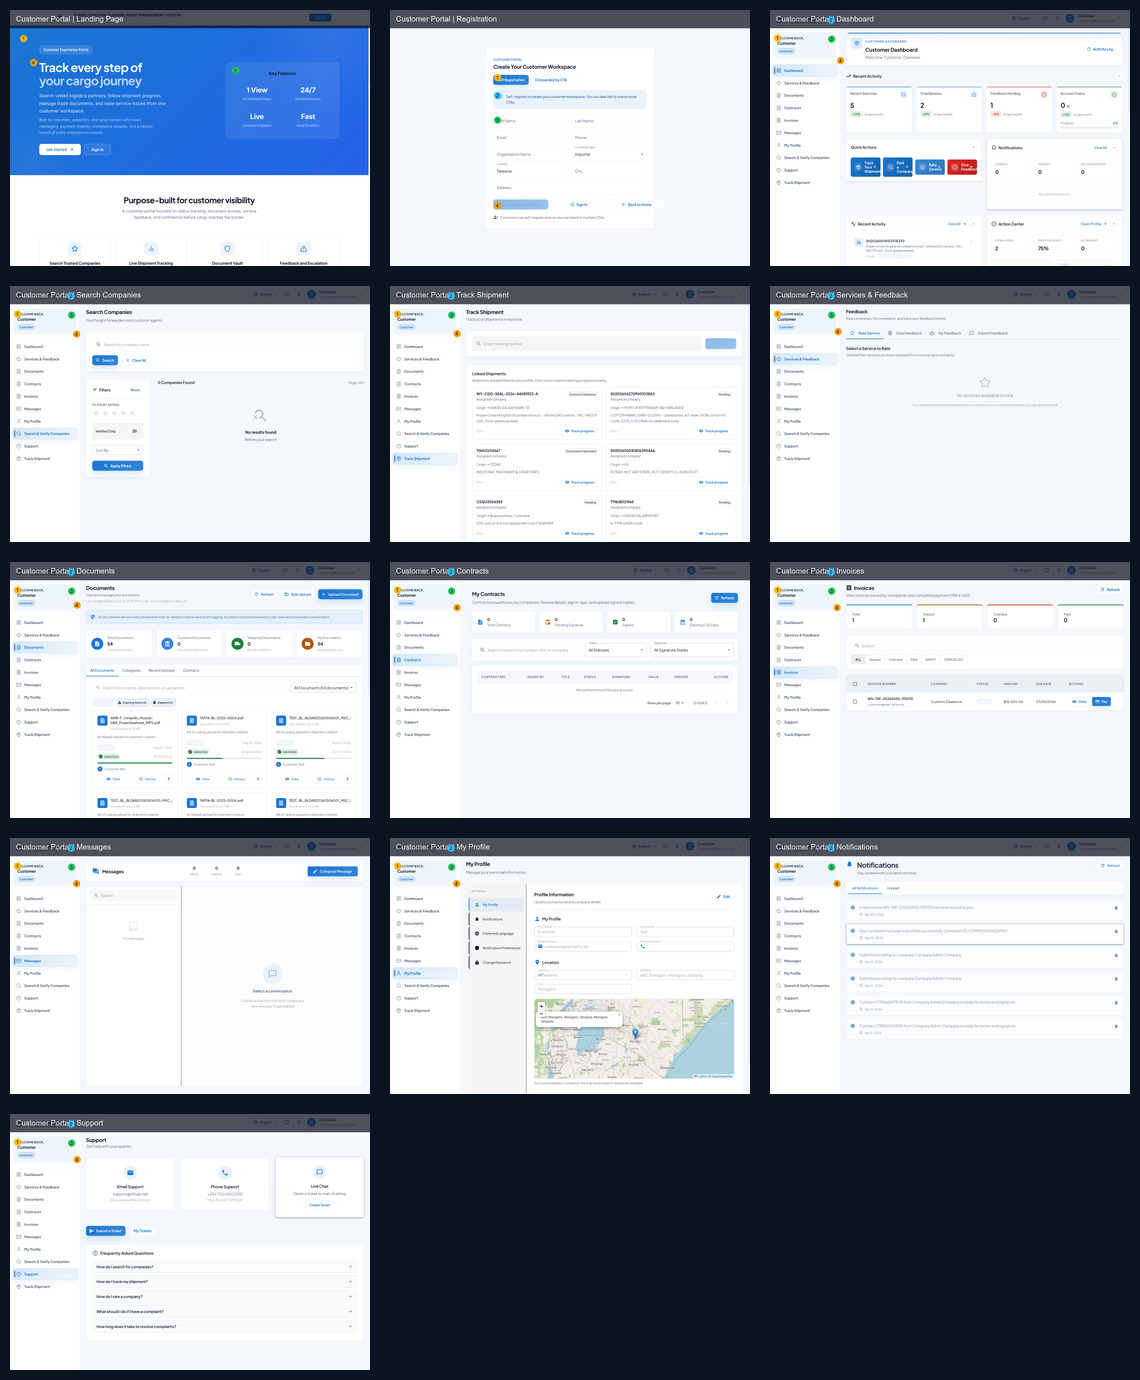Click the first document card's green validity bar

pyautogui.click(x=134, y=763)
